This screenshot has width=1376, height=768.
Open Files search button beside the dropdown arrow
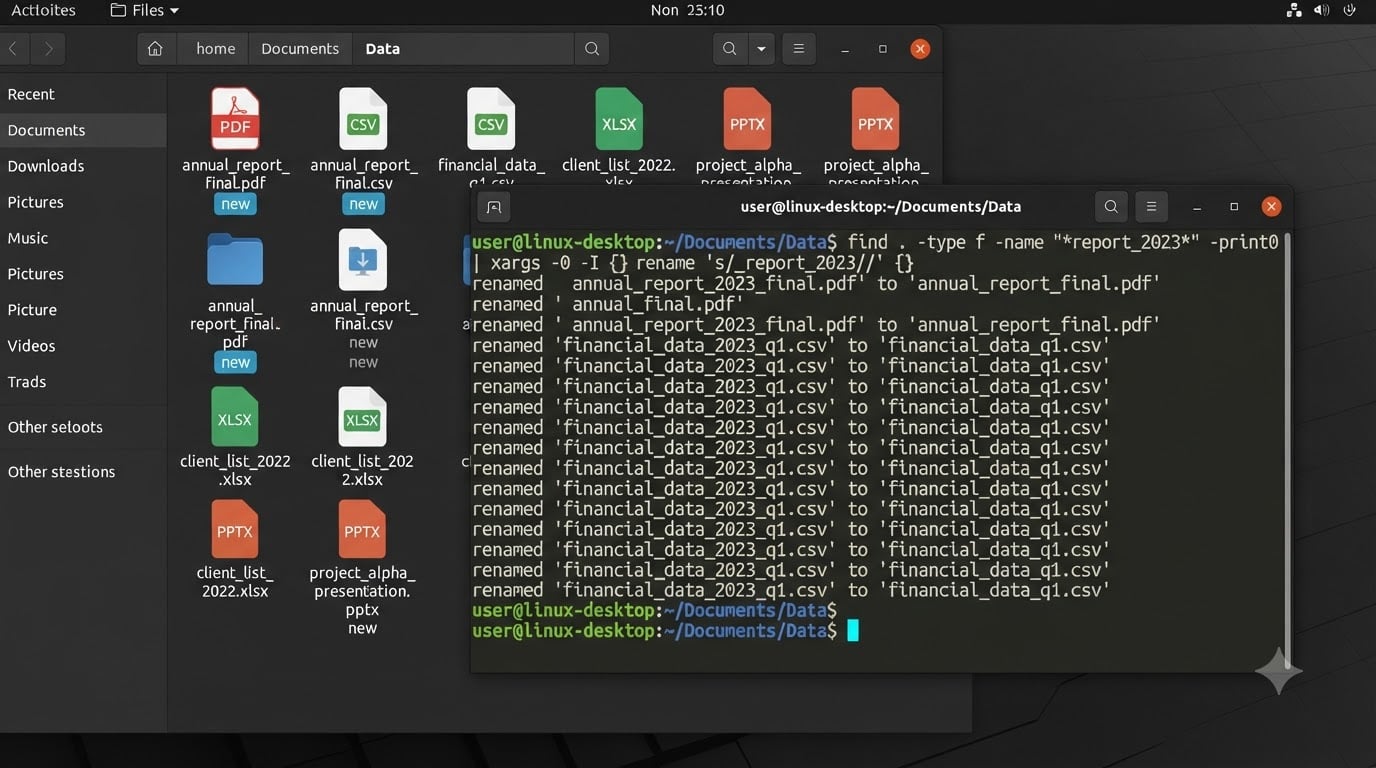(x=730, y=48)
